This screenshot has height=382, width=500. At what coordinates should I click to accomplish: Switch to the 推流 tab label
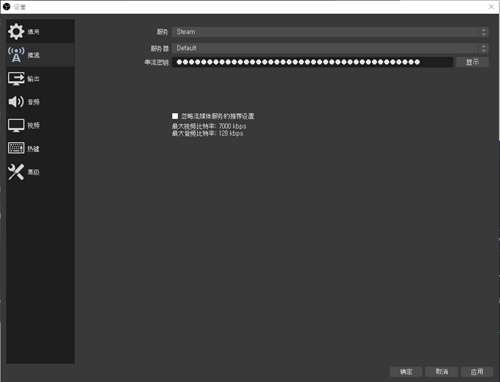tap(33, 55)
